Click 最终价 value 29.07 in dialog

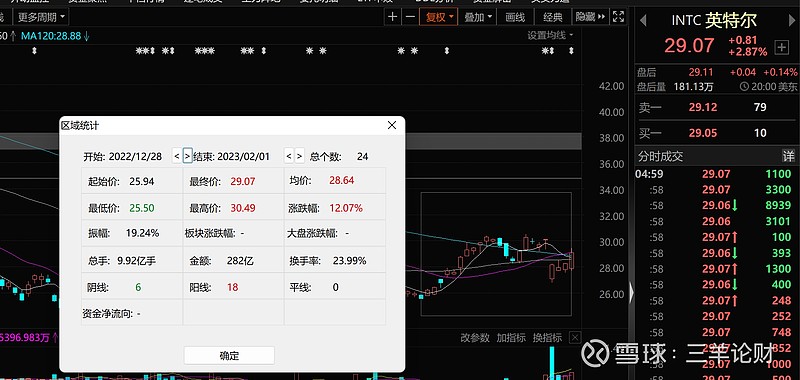point(243,181)
